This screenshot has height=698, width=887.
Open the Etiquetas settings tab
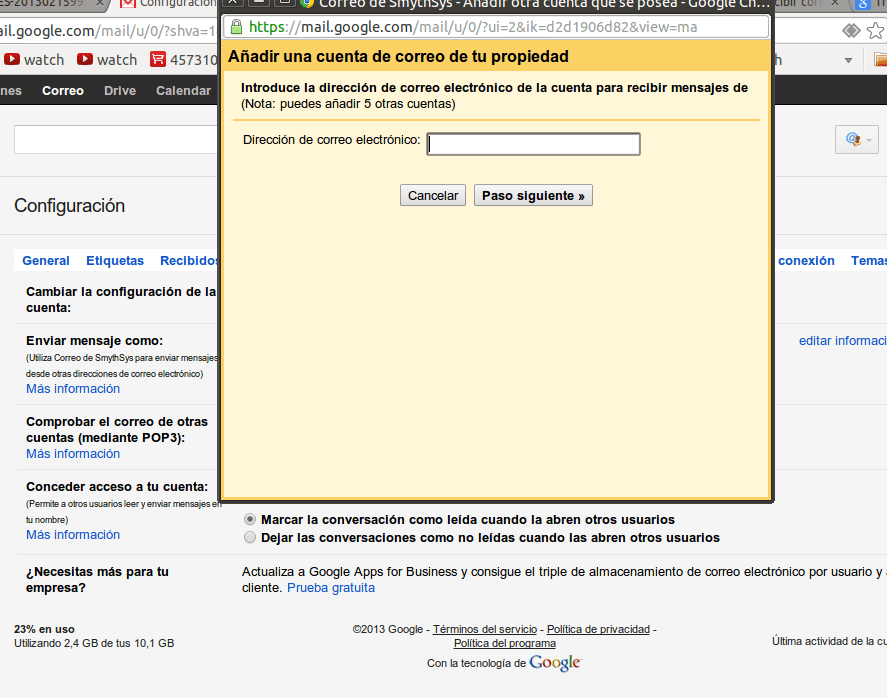tap(115, 261)
